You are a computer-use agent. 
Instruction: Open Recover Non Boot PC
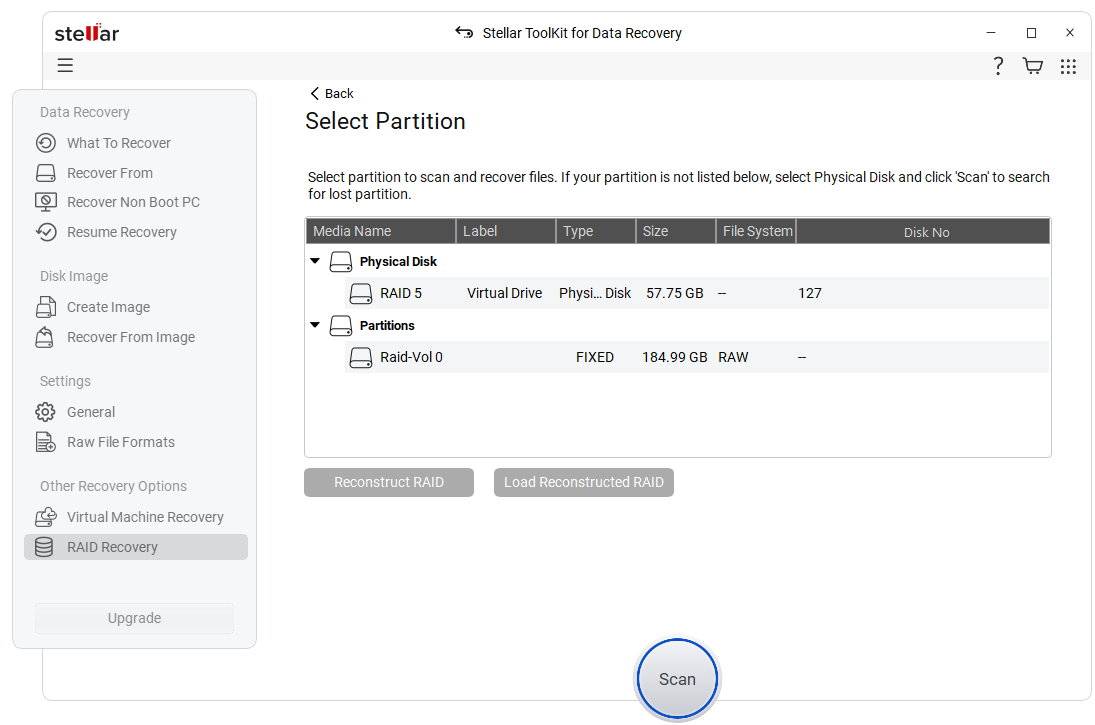(133, 203)
